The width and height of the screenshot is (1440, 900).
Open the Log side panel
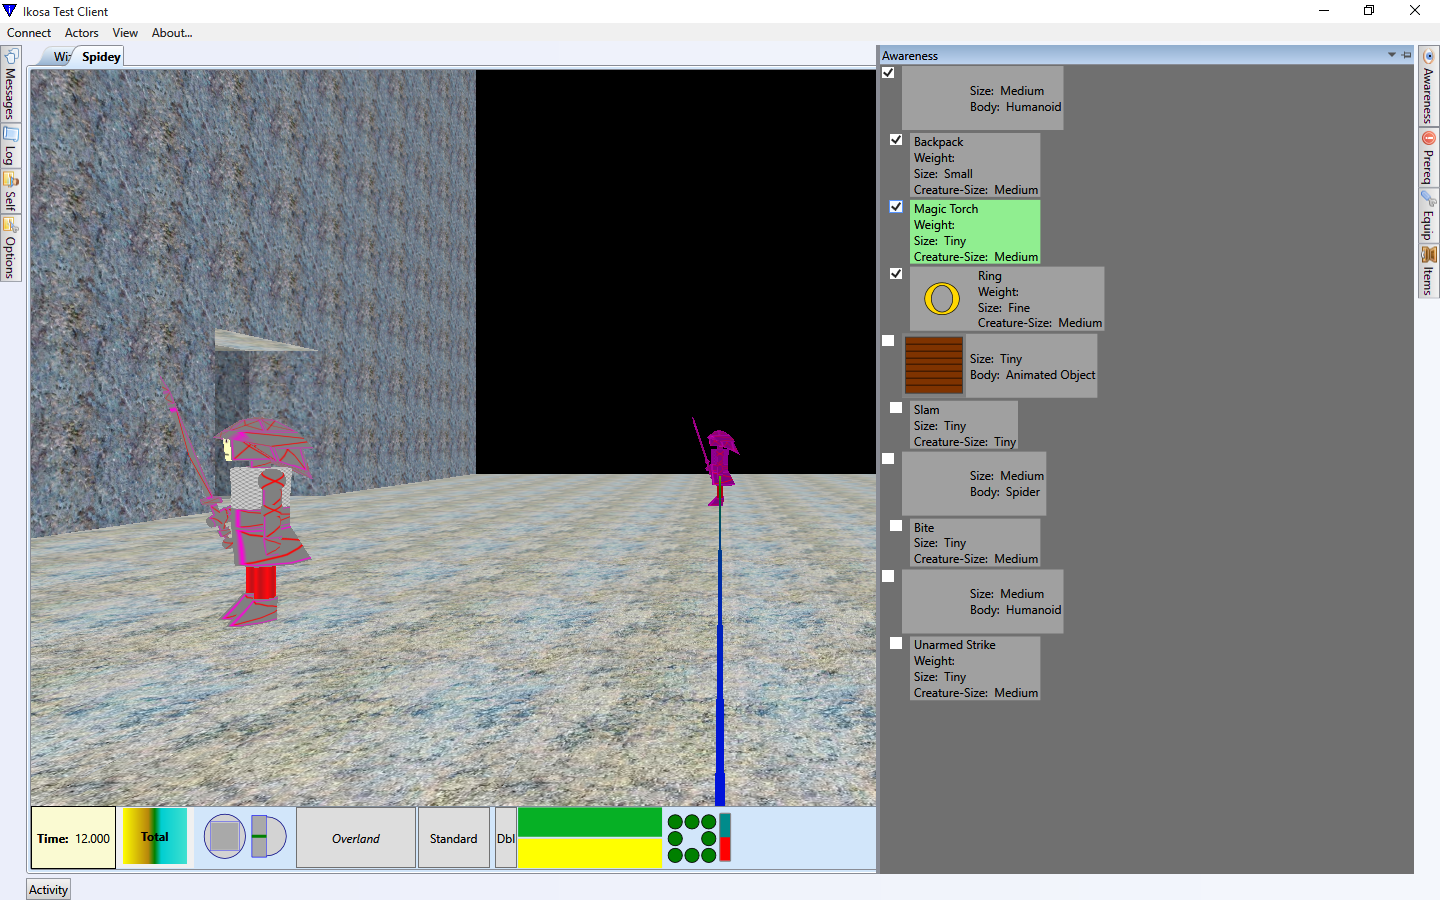(10, 146)
